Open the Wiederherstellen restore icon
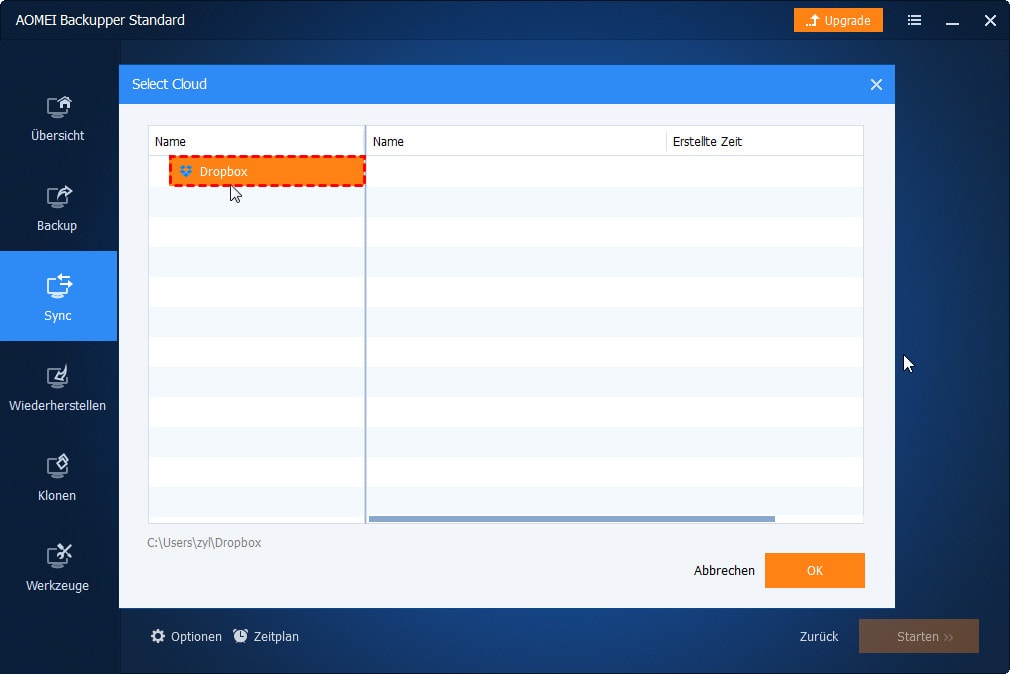The height and width of the screenshot is (674, 1010). (x=58, y=376)
